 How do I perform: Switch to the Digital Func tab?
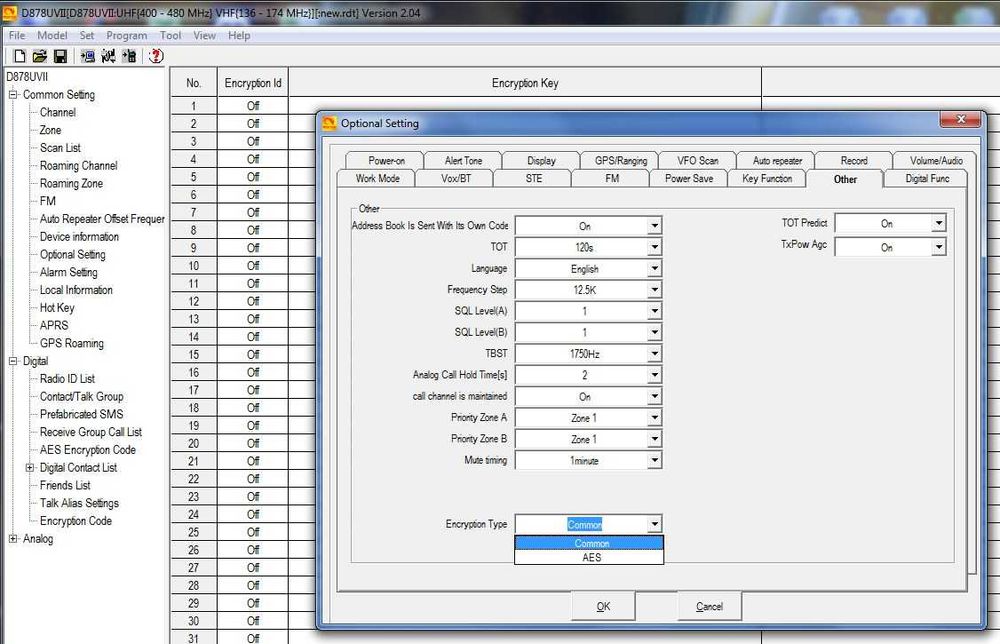coord(927,179)
